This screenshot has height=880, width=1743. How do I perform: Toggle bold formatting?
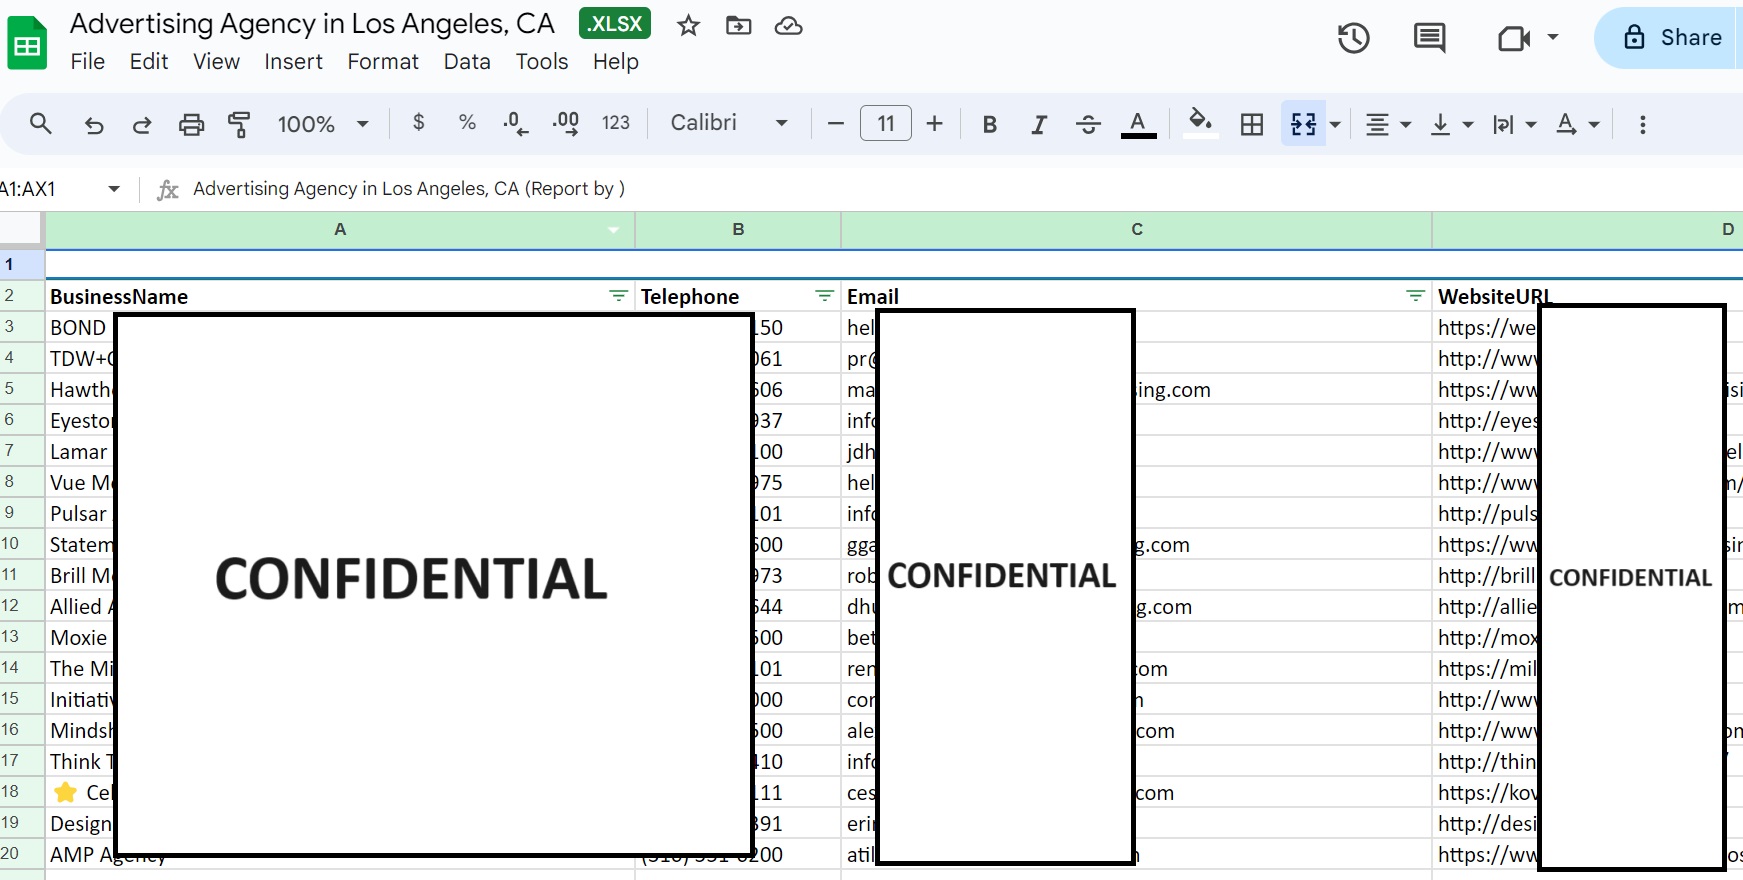coord(990,124)
